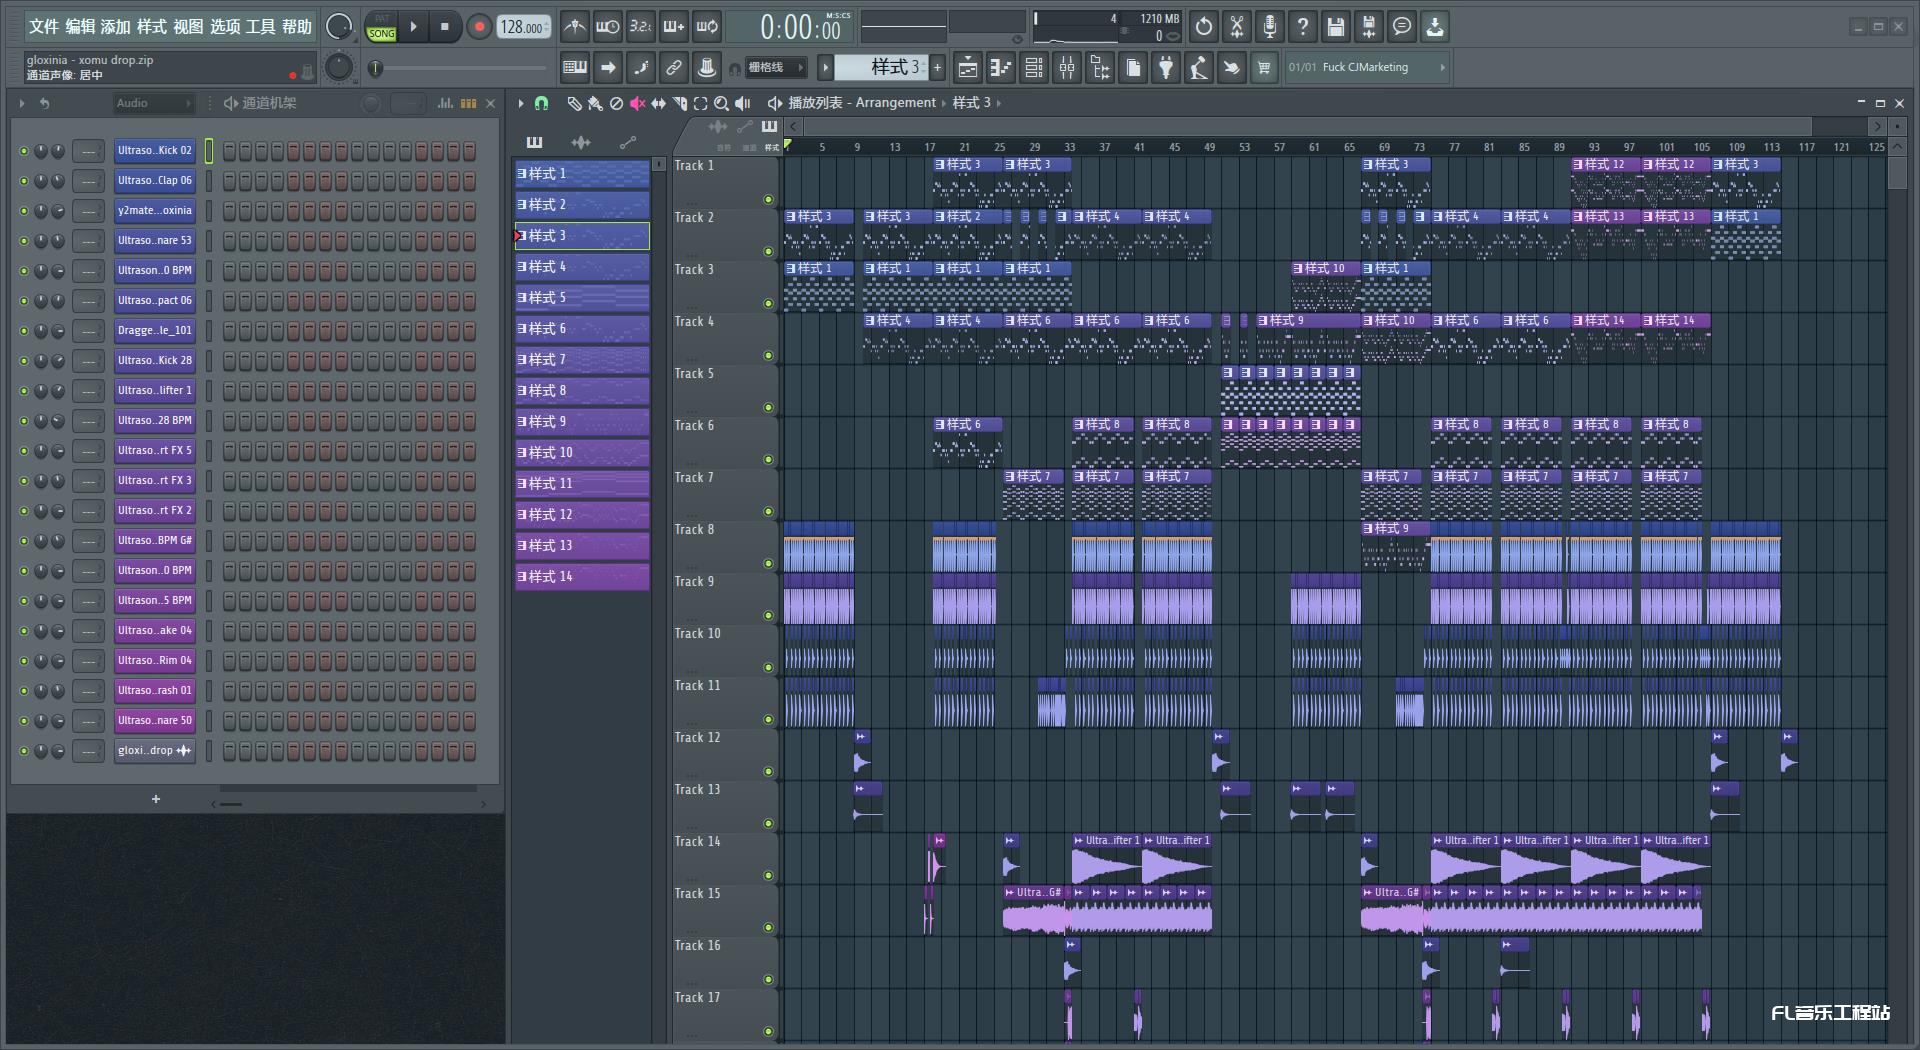
Task: Expand Arrangement breadcrumb arrow in playlist title
Action: click(944, 103)
